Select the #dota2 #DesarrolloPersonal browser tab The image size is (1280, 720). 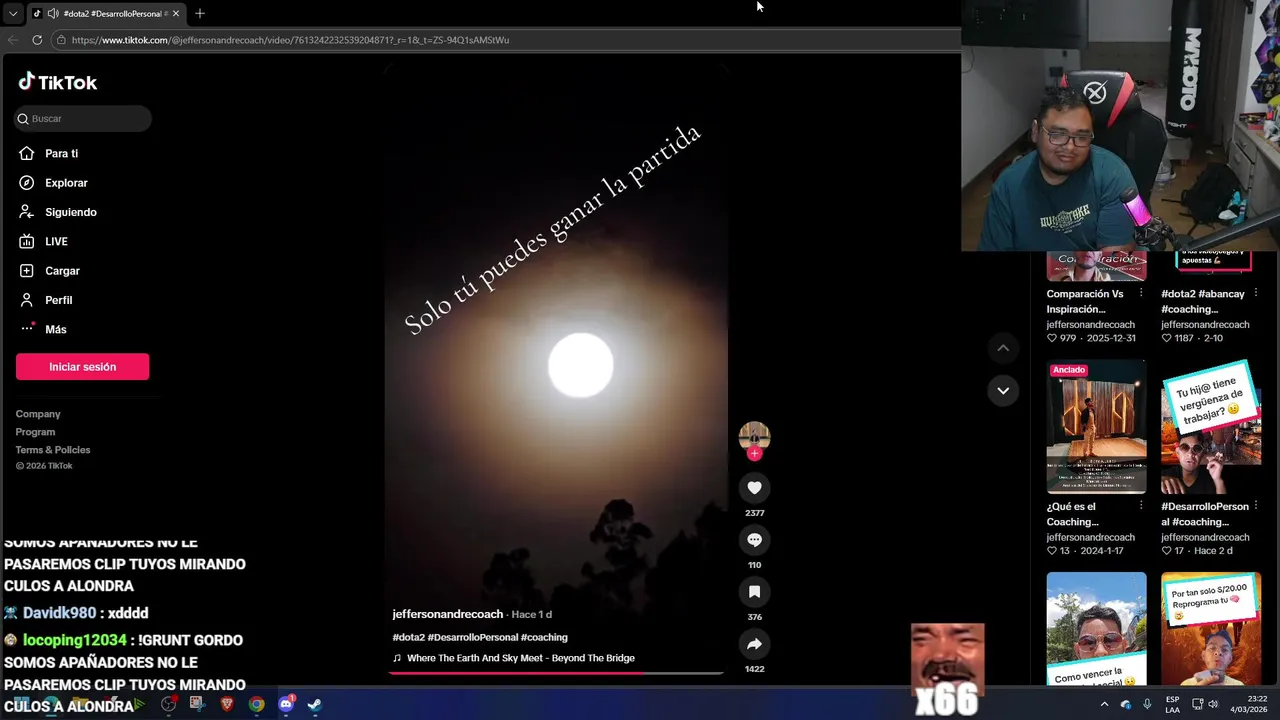tap(106, 13)
